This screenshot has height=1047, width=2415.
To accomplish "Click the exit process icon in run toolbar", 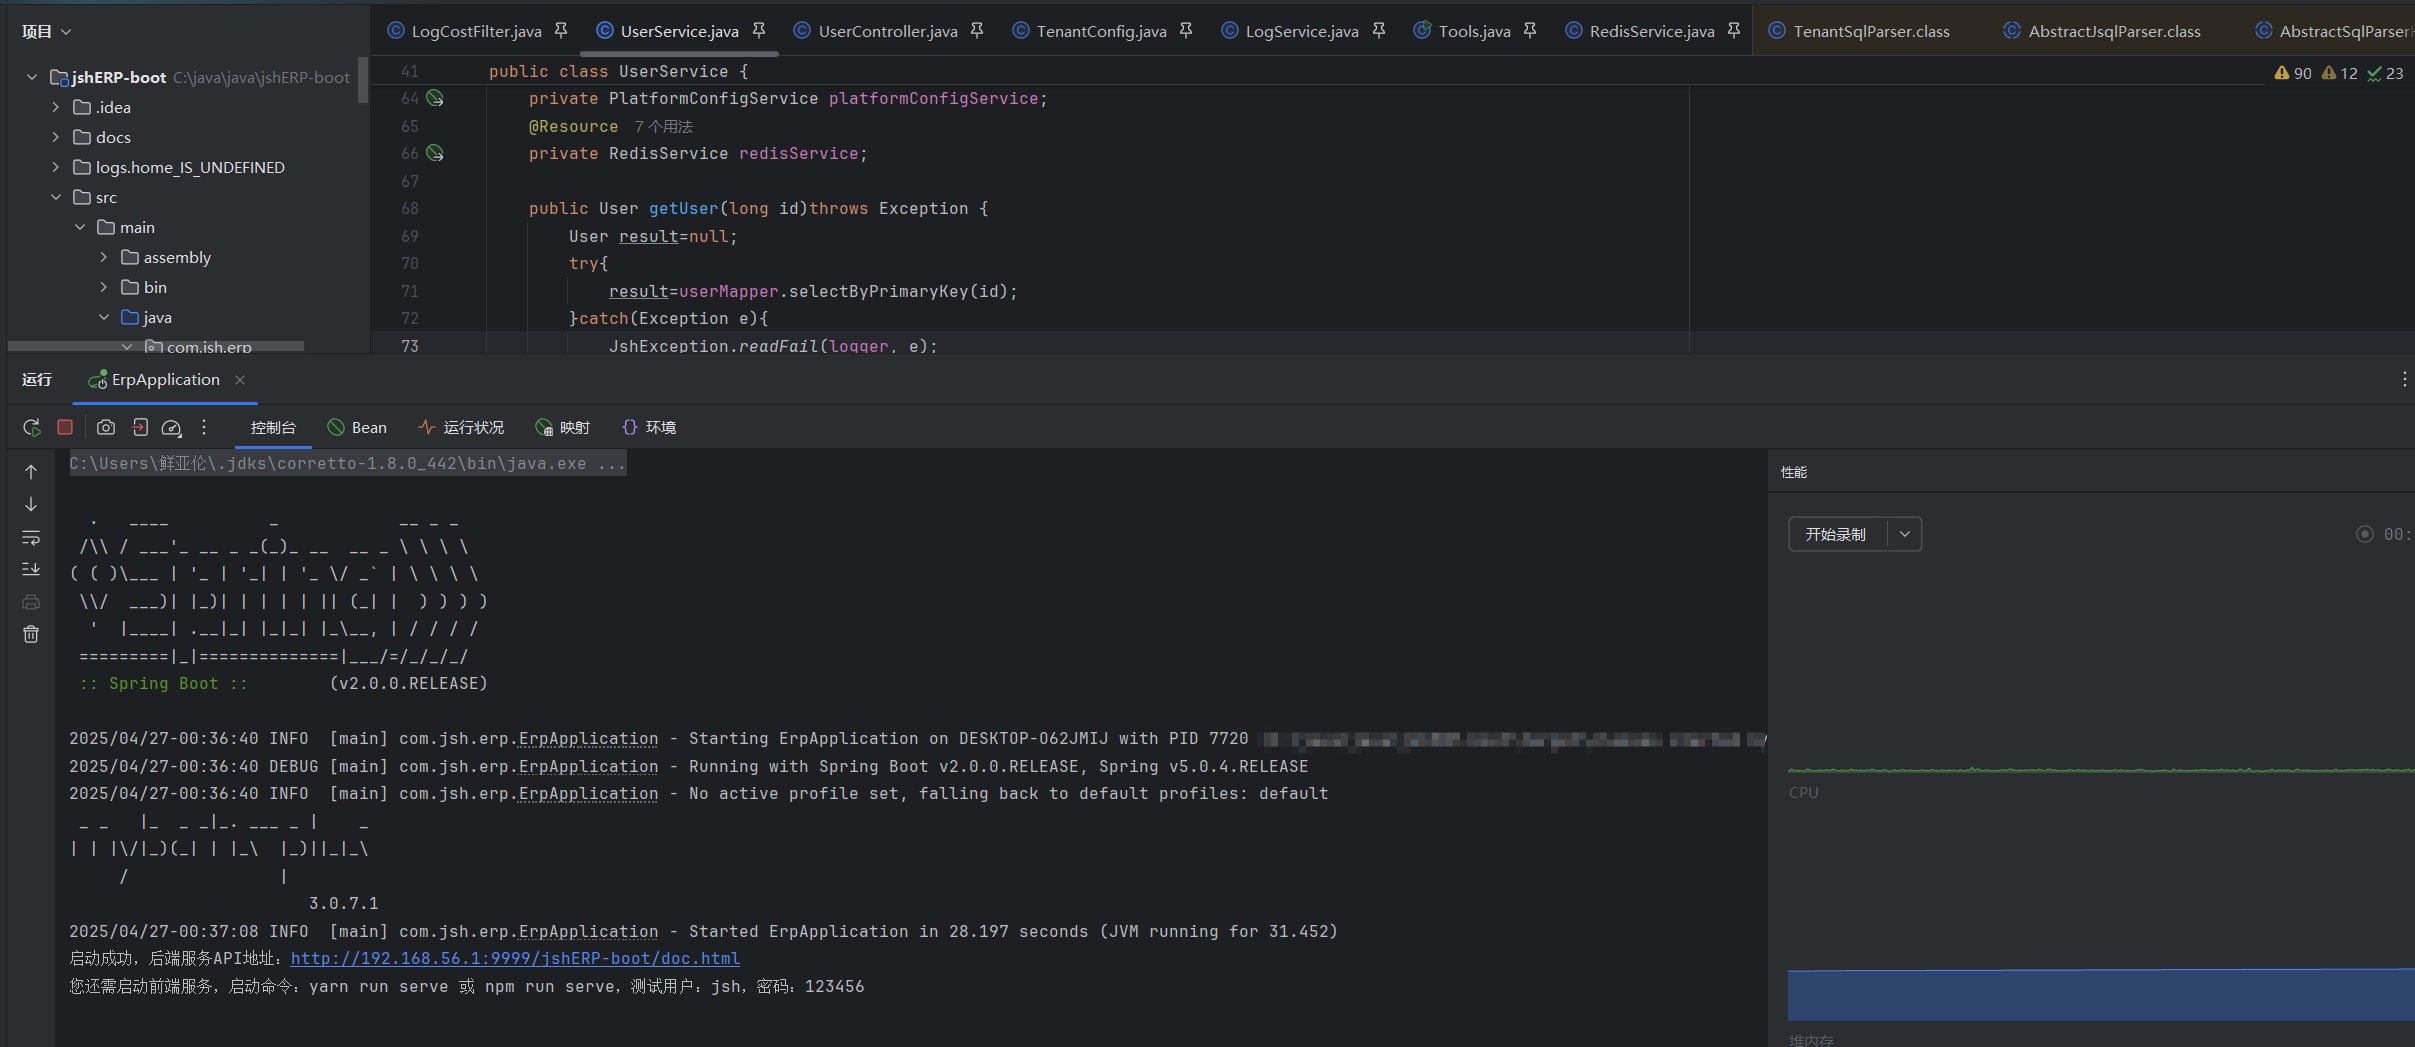I will pos(140,427).
